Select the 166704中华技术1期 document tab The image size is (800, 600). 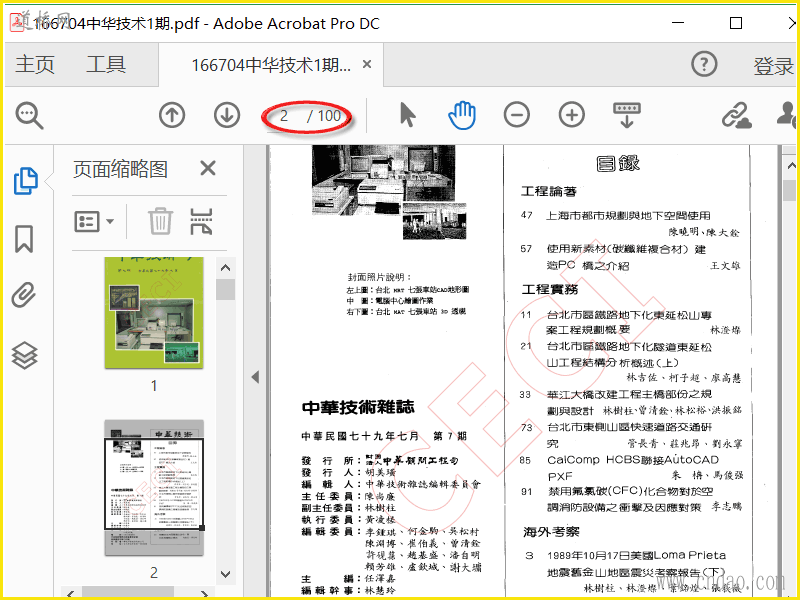[x=271, y=65]
